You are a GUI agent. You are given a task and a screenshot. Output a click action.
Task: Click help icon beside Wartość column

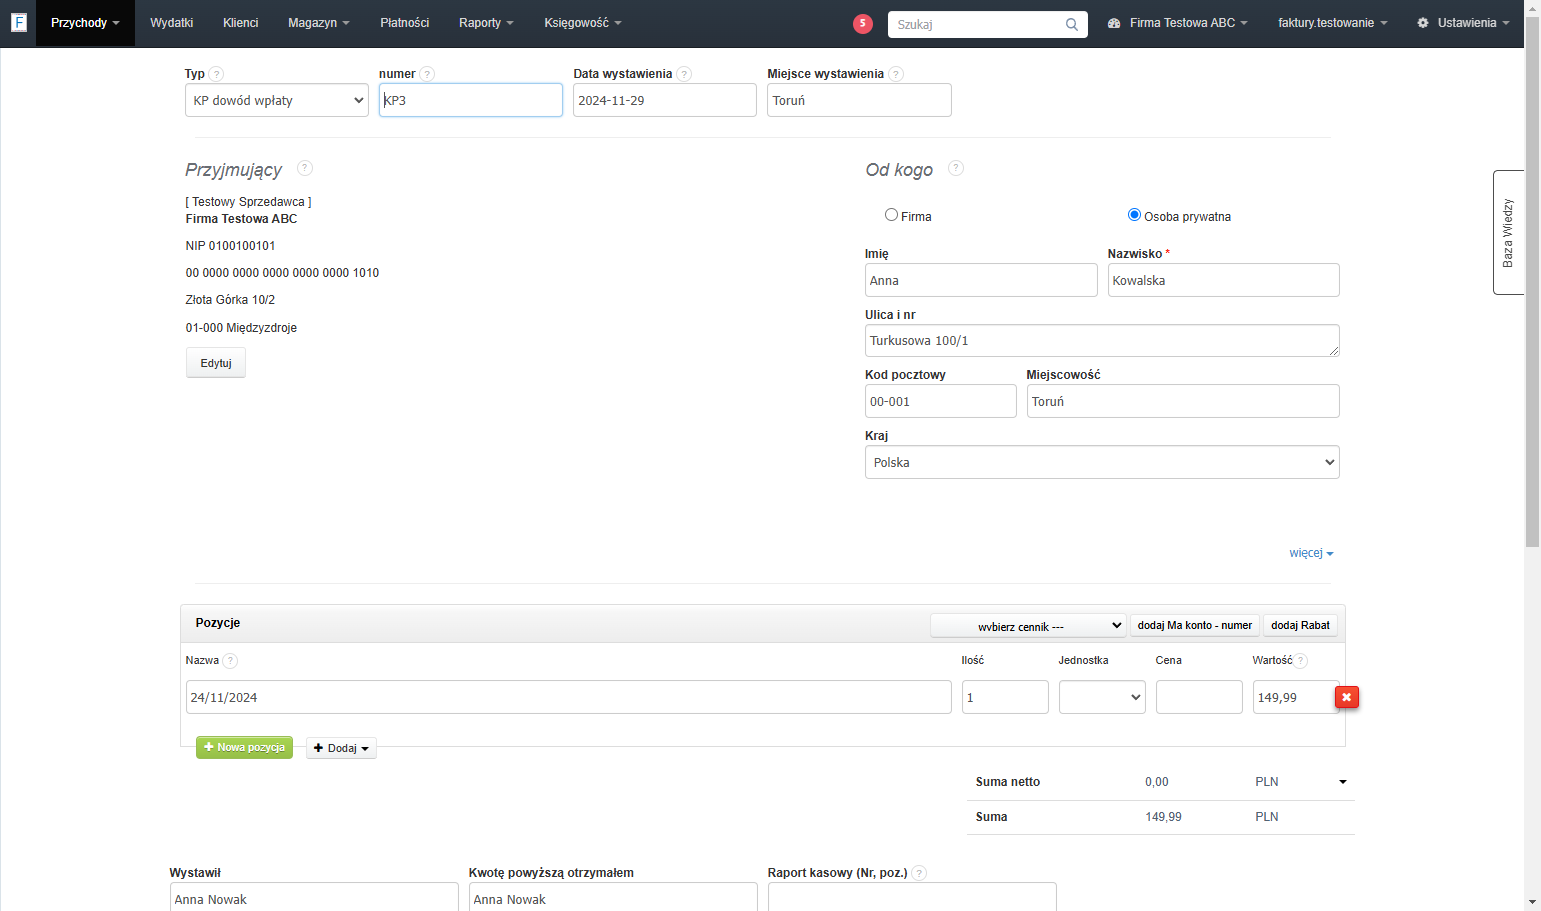(1301, 661)
